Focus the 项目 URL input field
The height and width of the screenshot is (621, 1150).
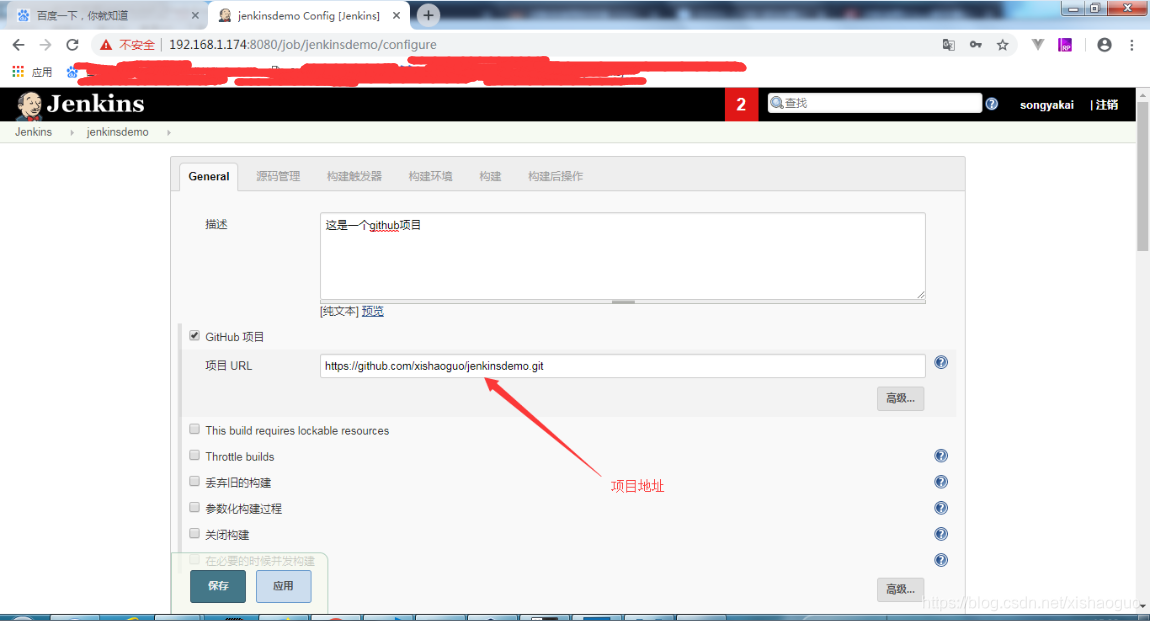[623, 366]
